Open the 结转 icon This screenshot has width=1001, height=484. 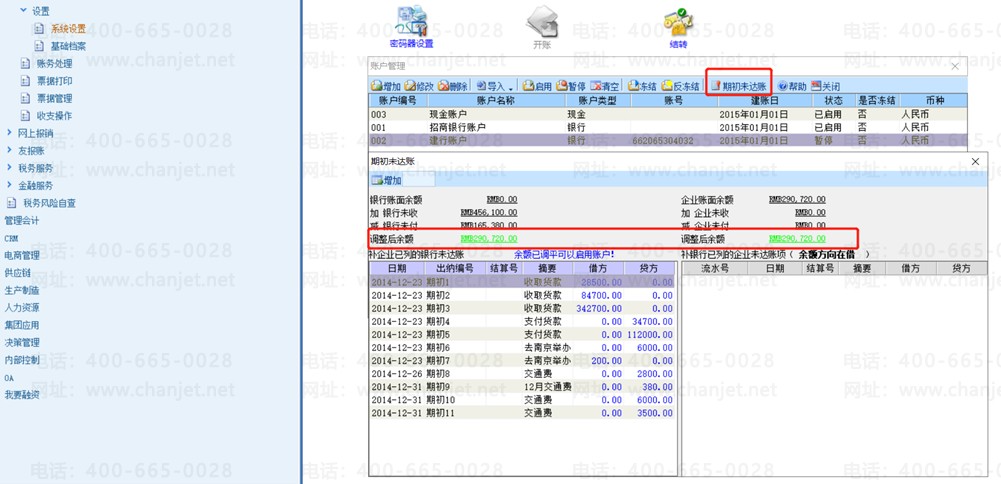pyautogui.click(x=678, y=27)
